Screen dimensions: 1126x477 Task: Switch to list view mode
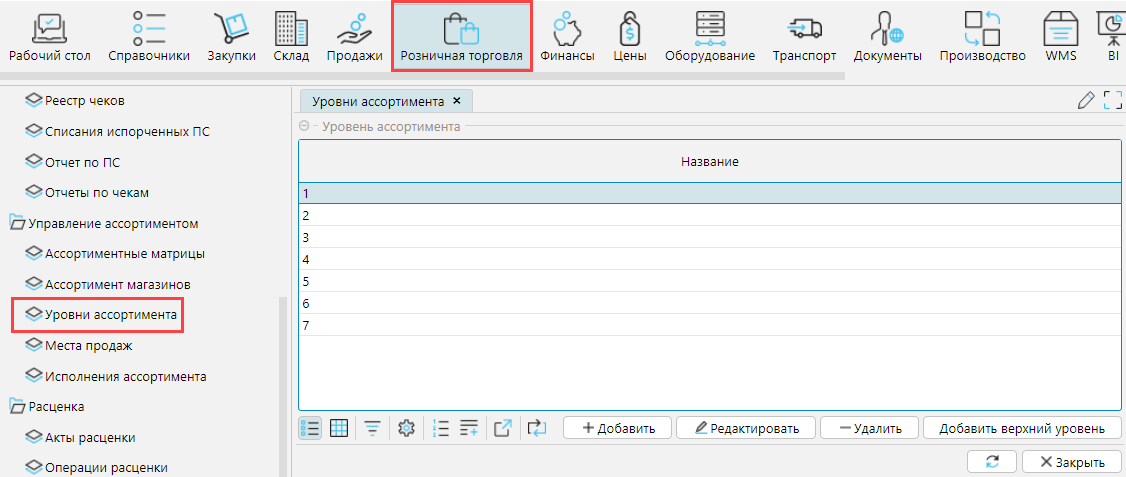(x=310, y=428)
